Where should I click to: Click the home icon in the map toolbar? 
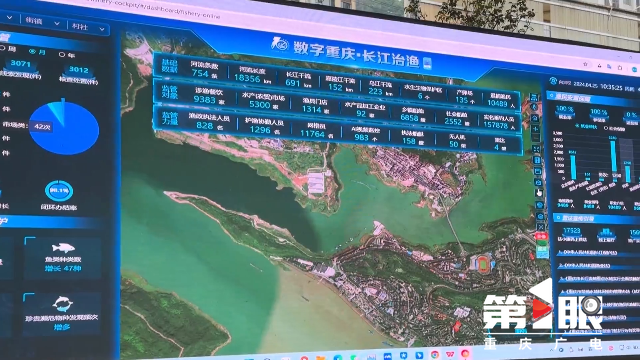pyautogui.click(x=535, y=118)
